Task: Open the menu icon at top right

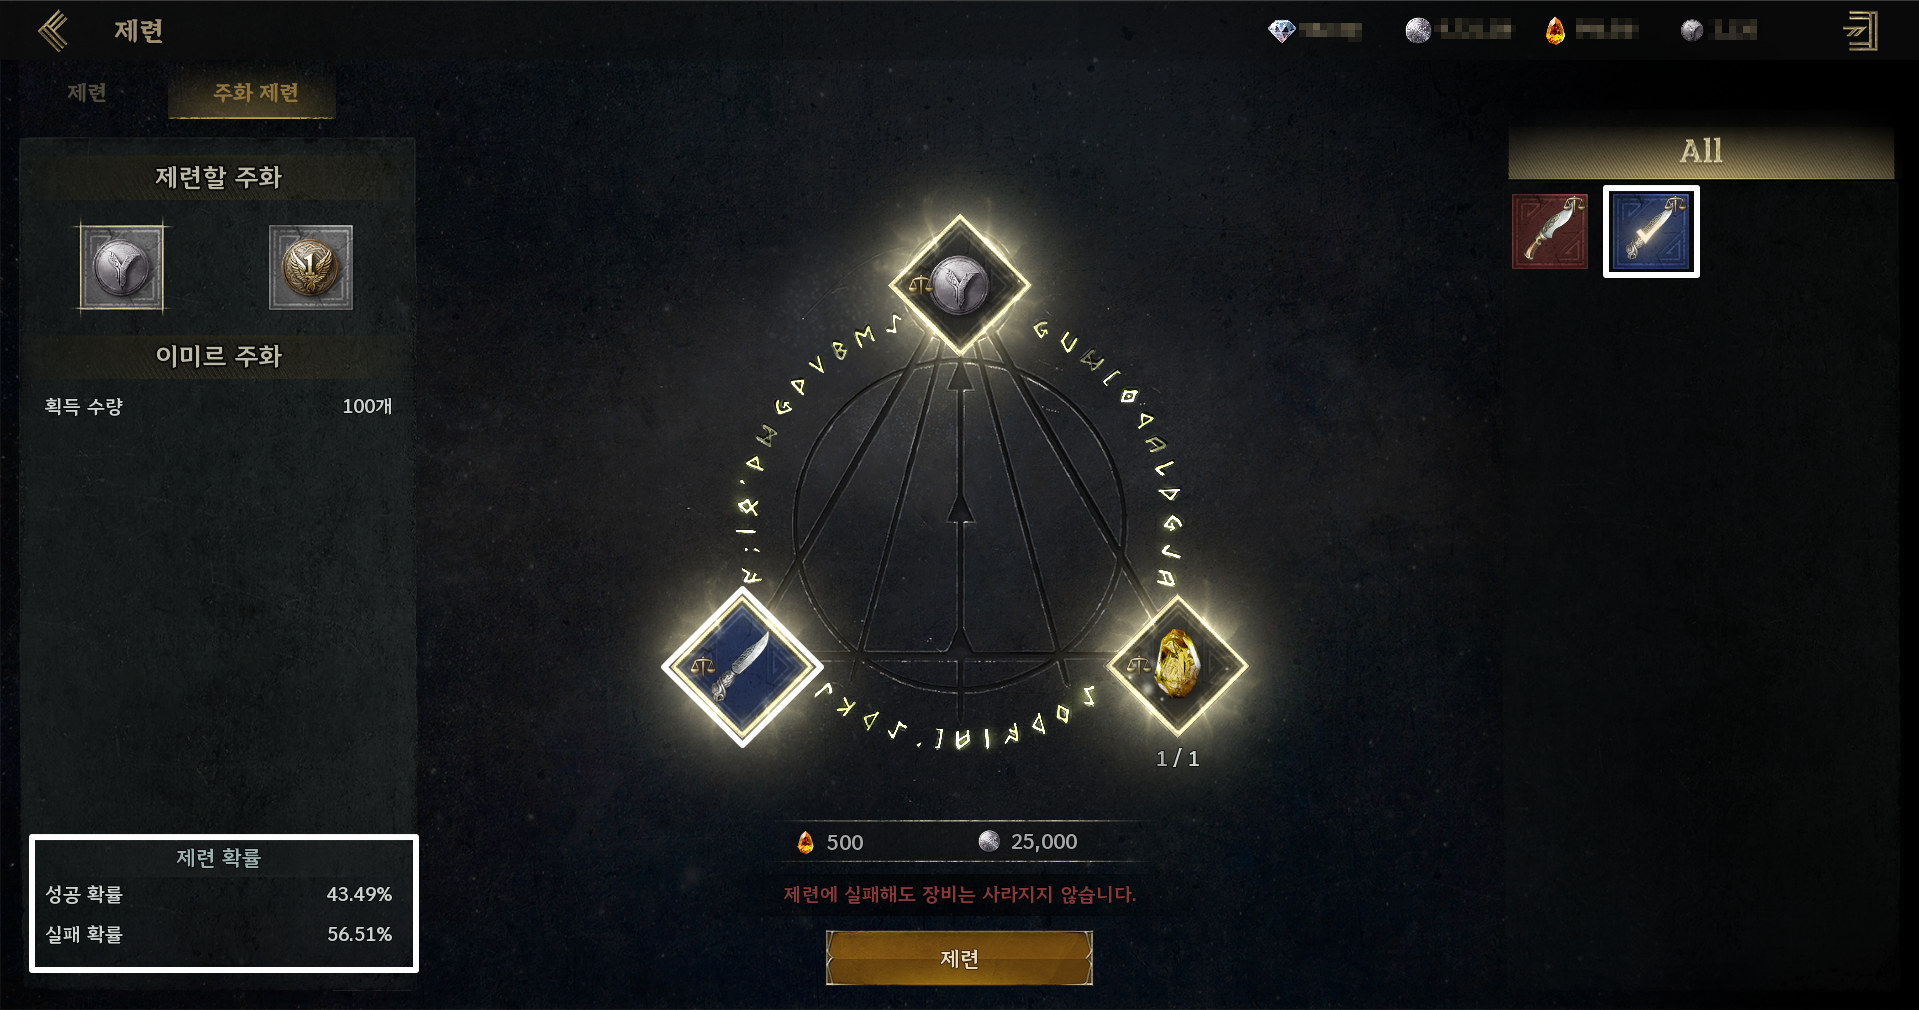Action: pyautogui.click(x=1860, y=31)
